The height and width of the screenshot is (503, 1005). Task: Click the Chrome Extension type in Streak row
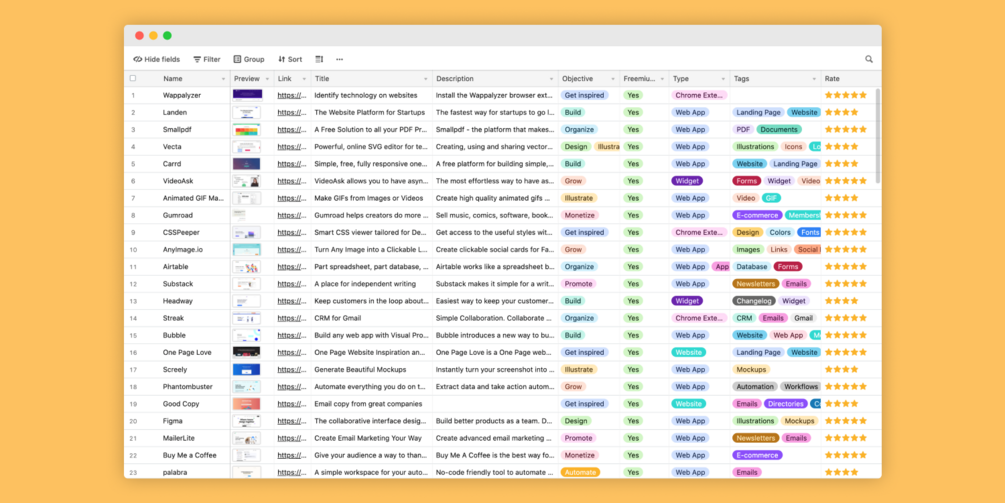coord(699,318)
